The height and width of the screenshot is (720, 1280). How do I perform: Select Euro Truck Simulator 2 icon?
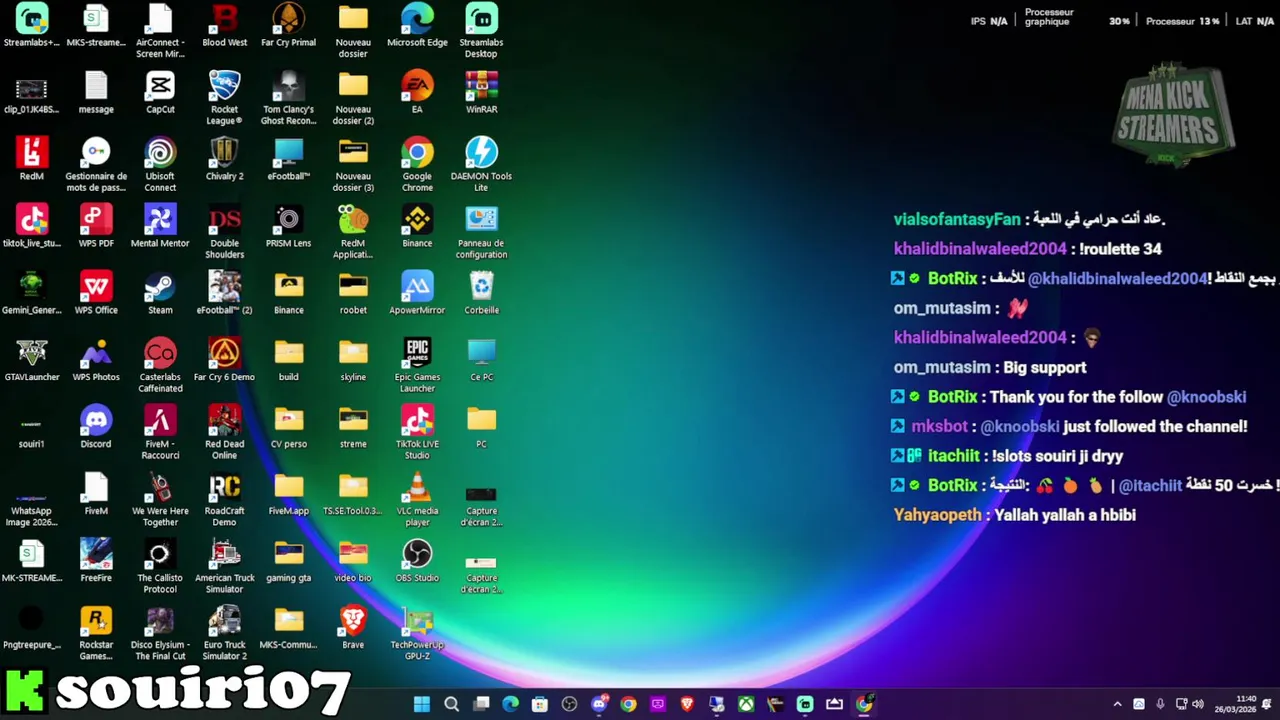224,634
